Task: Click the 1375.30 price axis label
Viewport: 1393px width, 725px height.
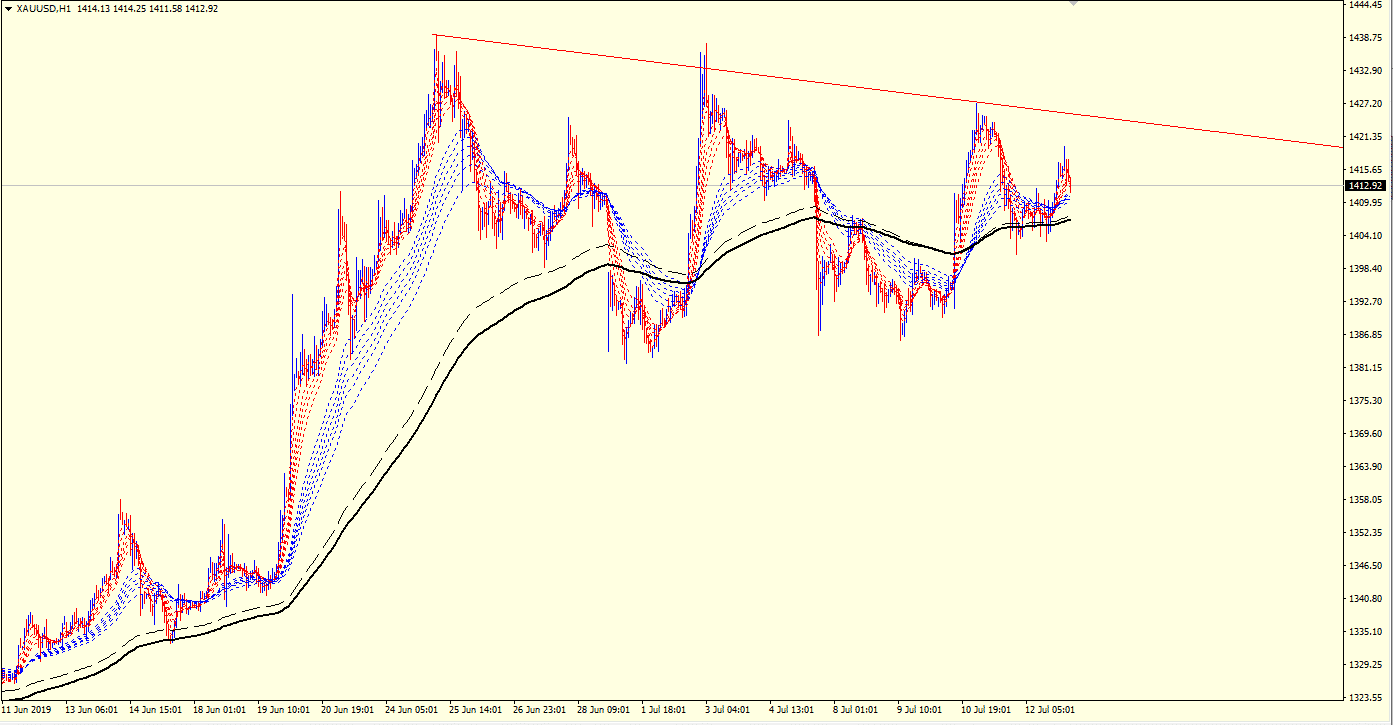Action: click(1365, 401)
